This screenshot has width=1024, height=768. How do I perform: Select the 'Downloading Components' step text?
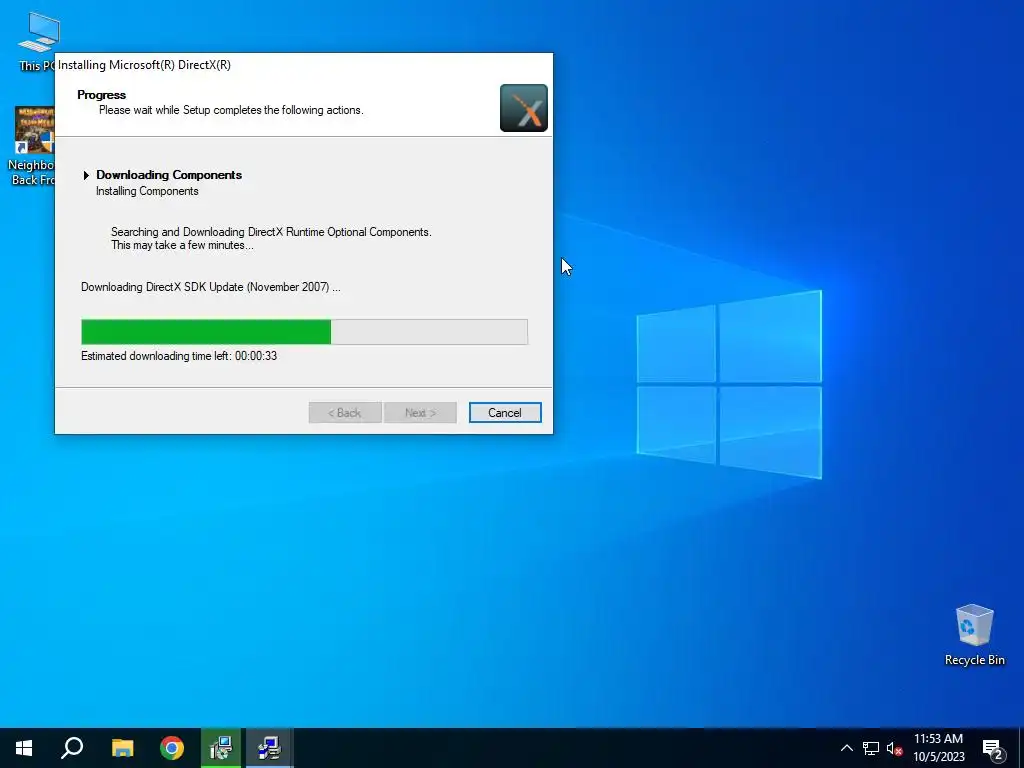(x=169, y=175)
